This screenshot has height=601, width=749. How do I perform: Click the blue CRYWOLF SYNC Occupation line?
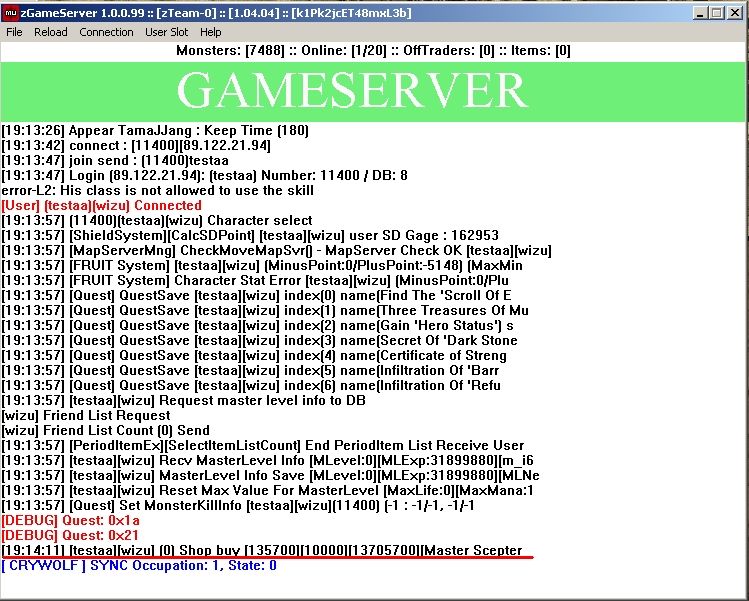tap(140, 565)
